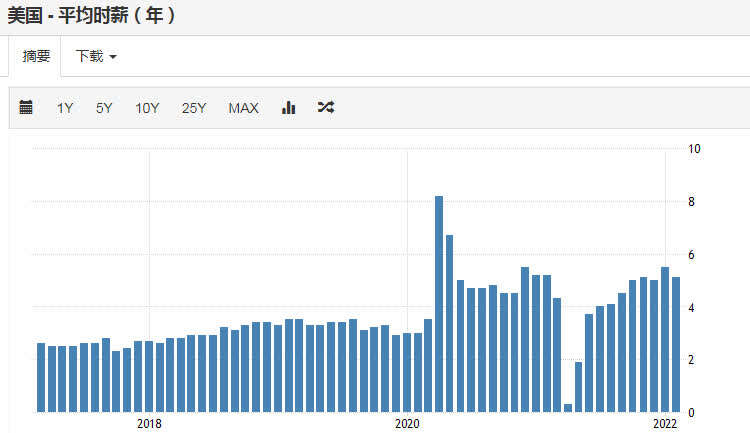Click the 2022 x-axis label
The width and height of the screenshot is (750, 433).
point(665,424)
